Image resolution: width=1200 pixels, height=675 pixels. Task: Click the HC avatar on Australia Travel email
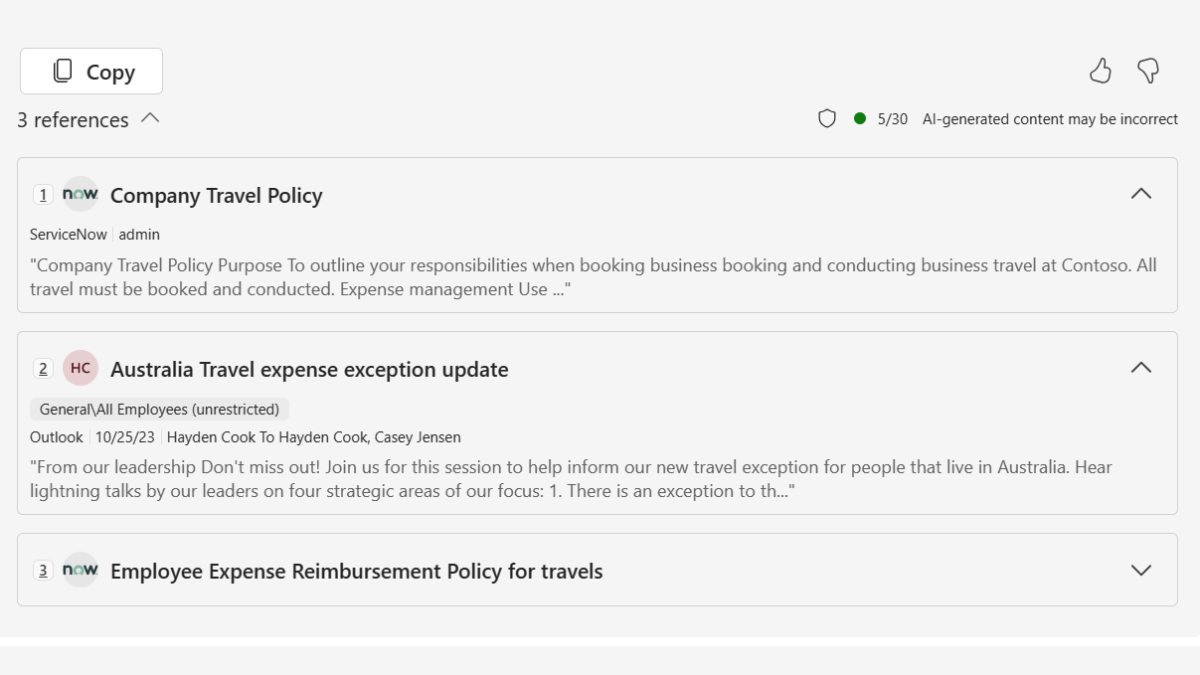tap(80, 368)
